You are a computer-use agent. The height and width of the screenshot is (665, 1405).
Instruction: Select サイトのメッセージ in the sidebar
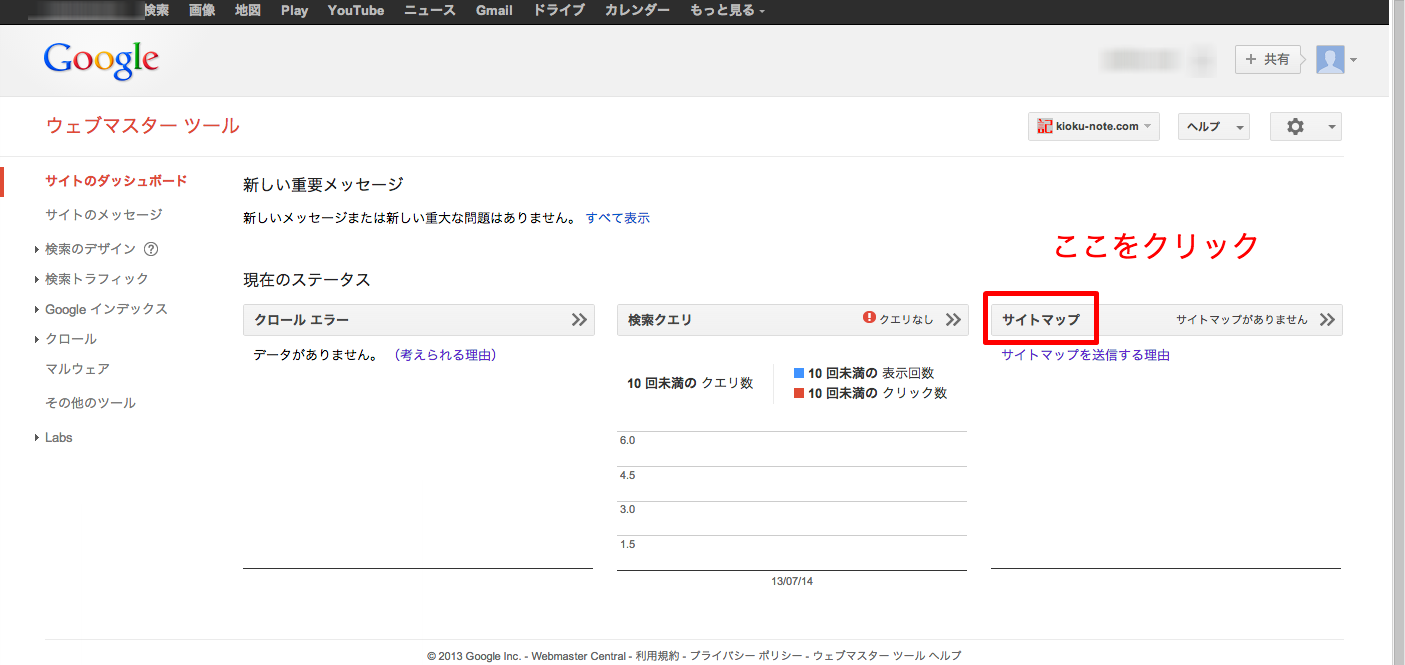point(103,215)
